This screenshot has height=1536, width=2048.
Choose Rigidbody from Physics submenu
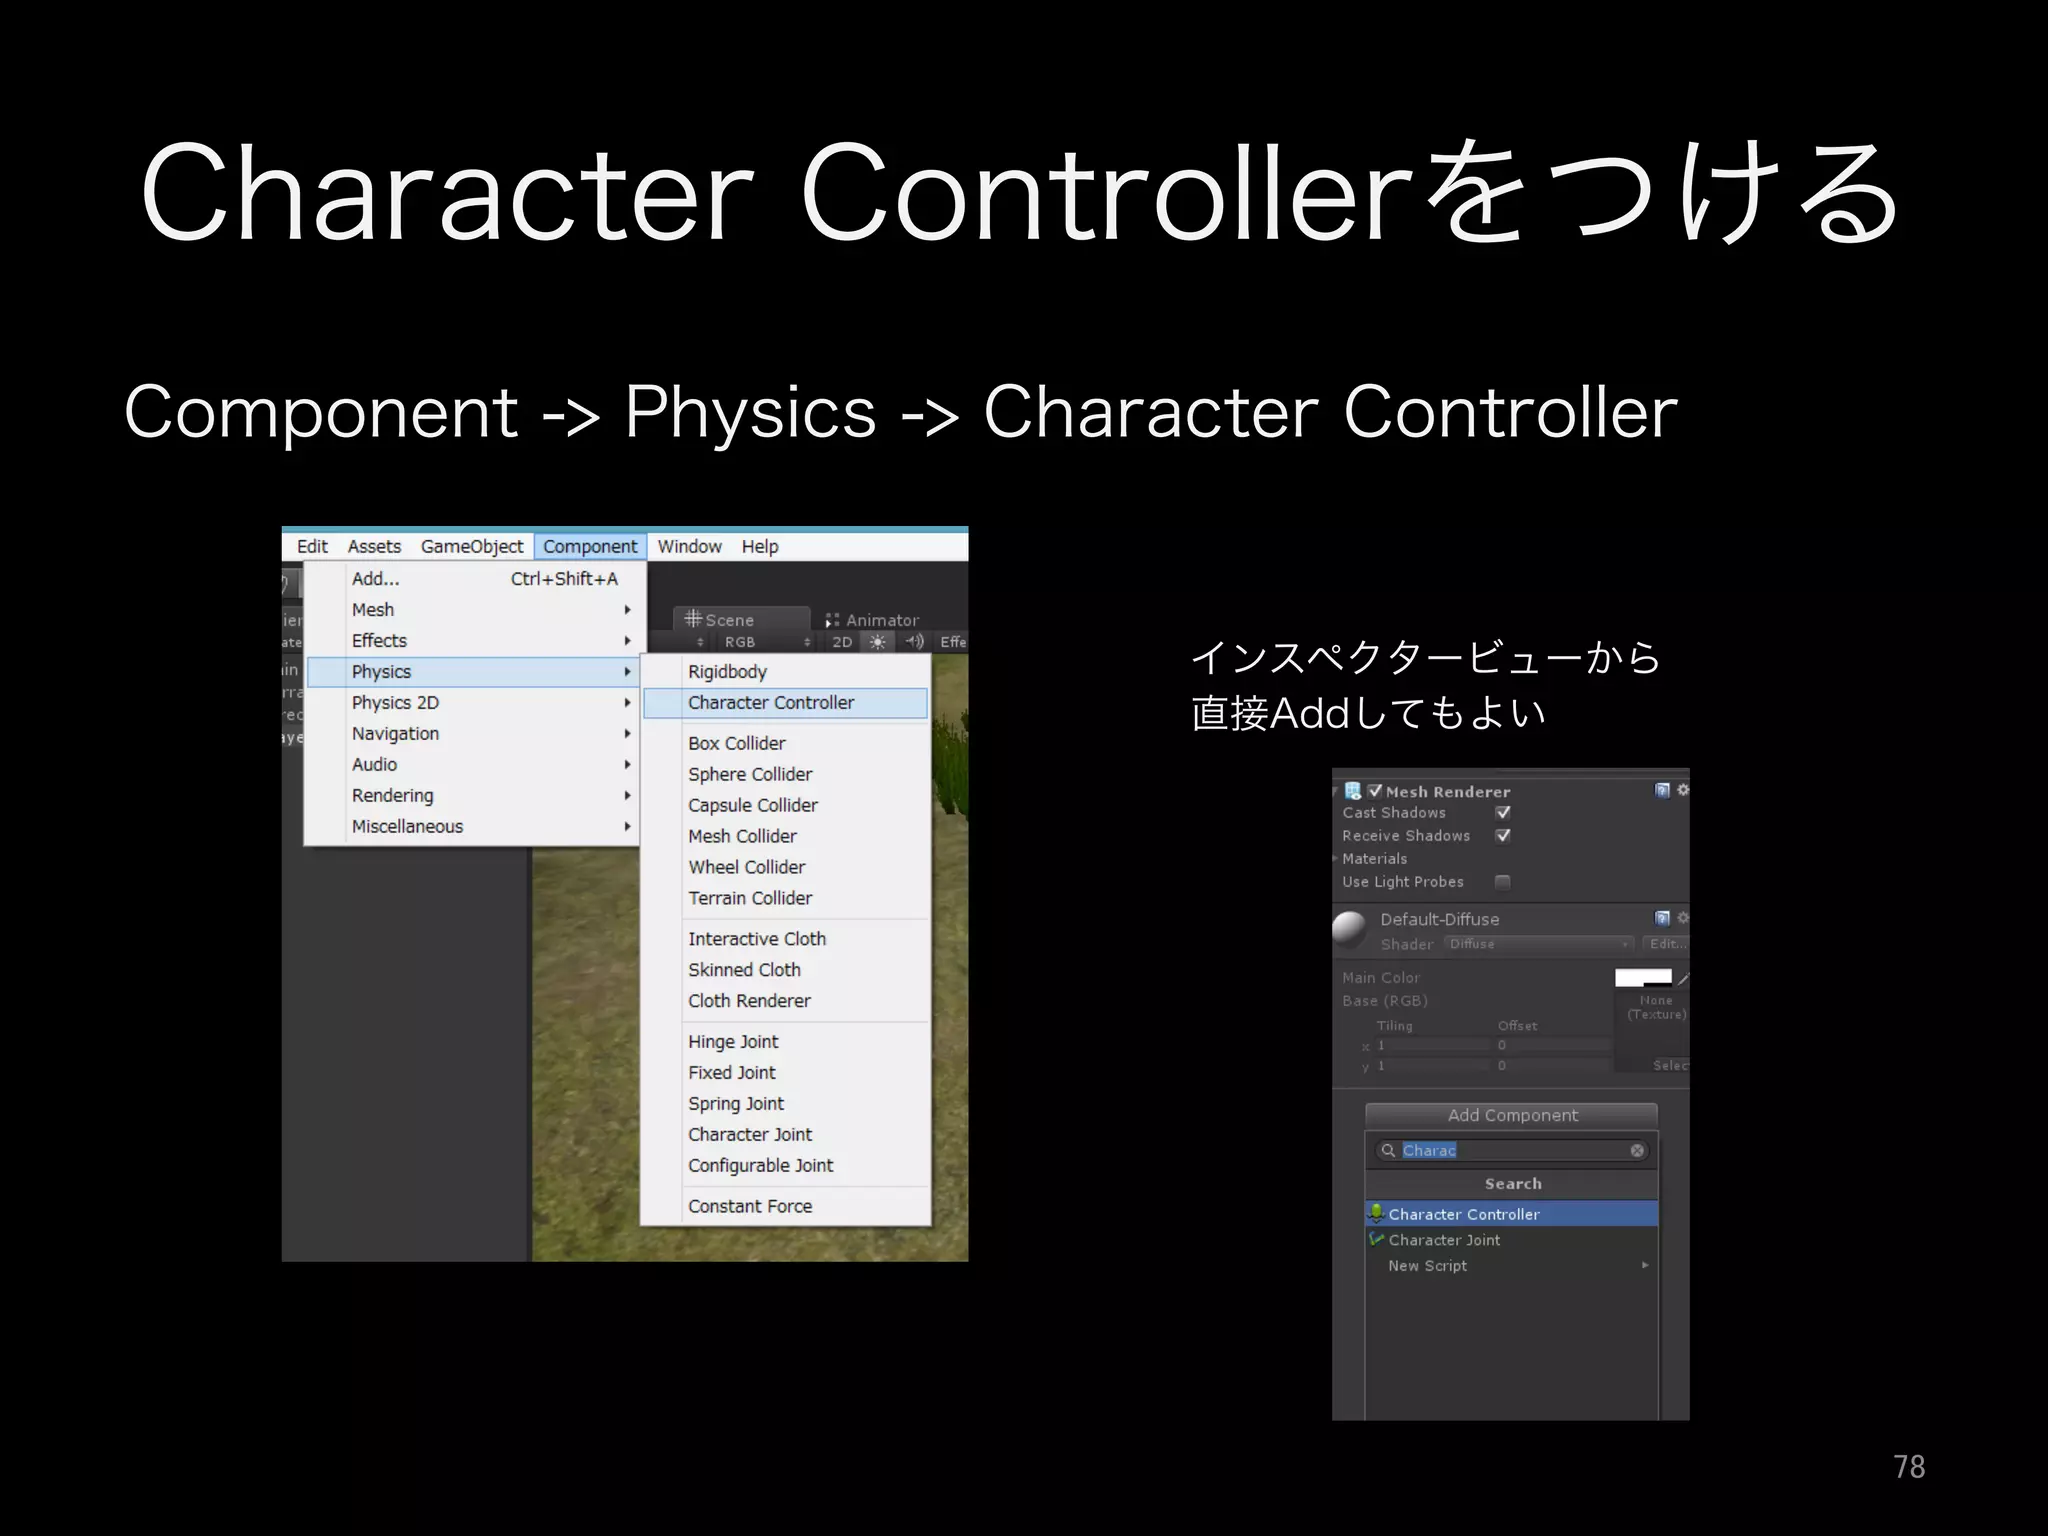click(x=786, y=672)
